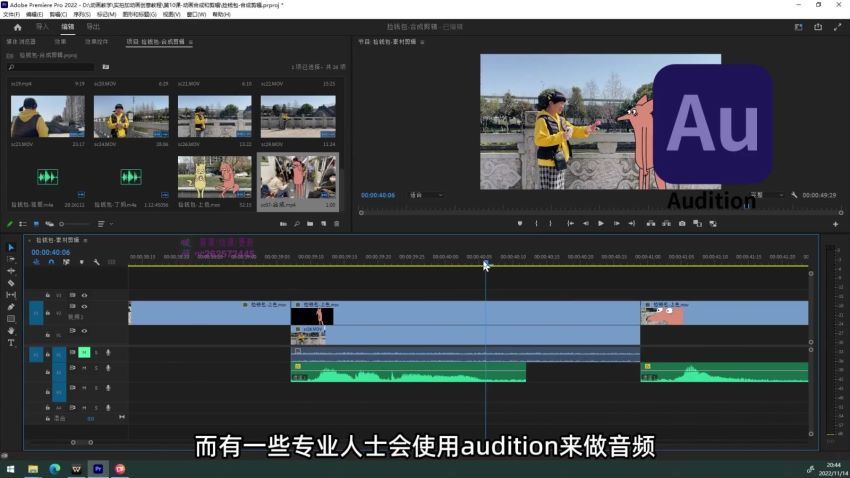Toggle V3 track eye visibility
The height and width of the screenshot is (478, 850).
[84, 295]
